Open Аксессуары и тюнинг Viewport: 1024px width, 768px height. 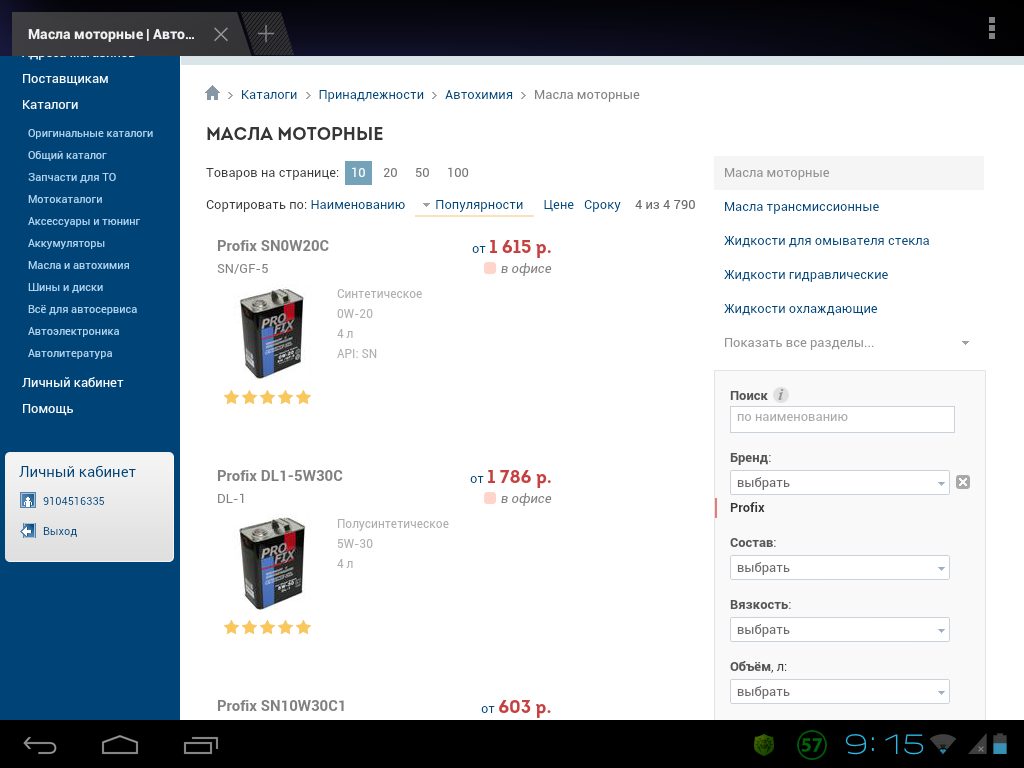click(84, 221)
